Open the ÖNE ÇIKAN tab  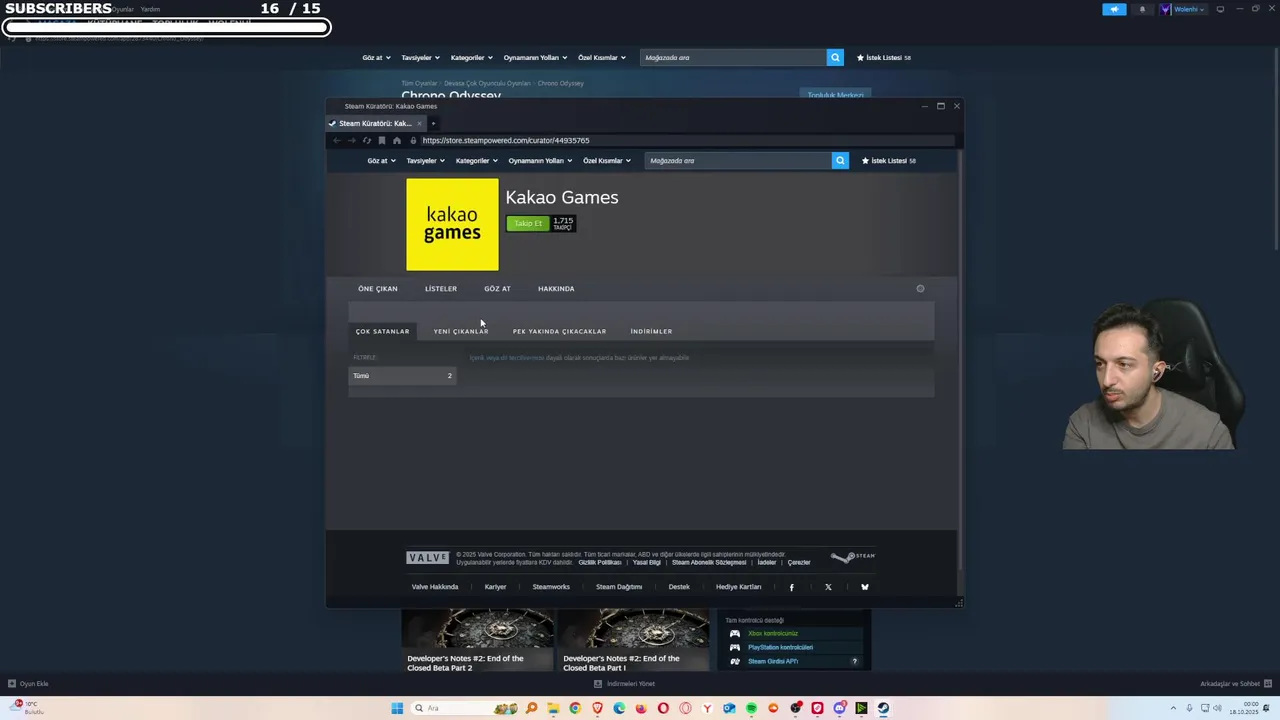click(x=378, y=288)
